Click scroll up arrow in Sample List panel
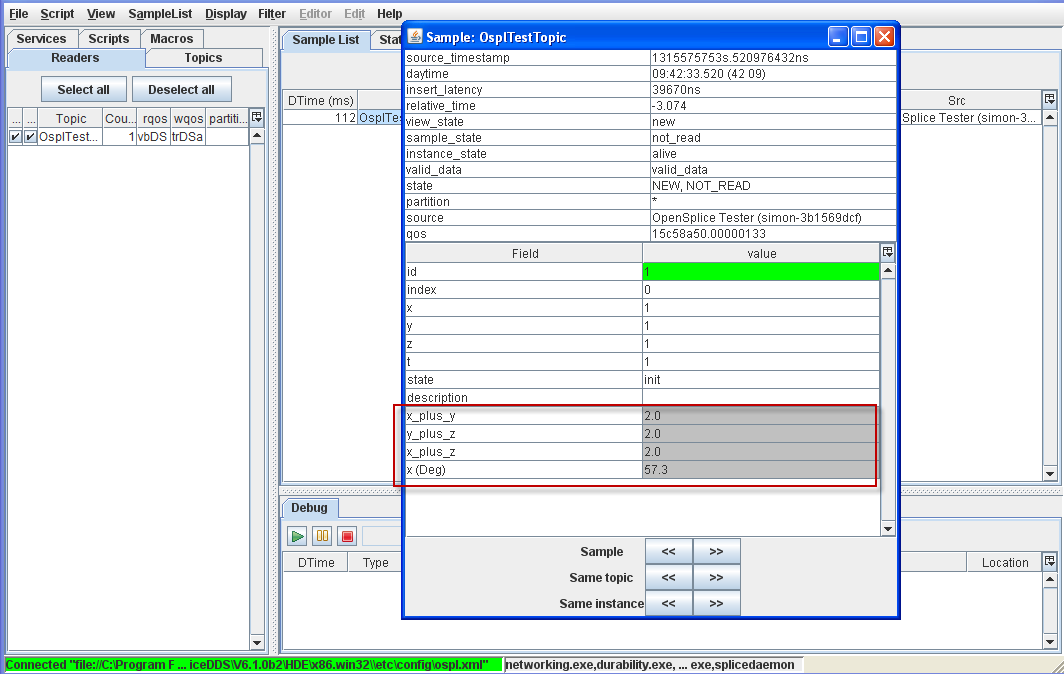The image size is (1064, 674). (x=1050, y=117)
